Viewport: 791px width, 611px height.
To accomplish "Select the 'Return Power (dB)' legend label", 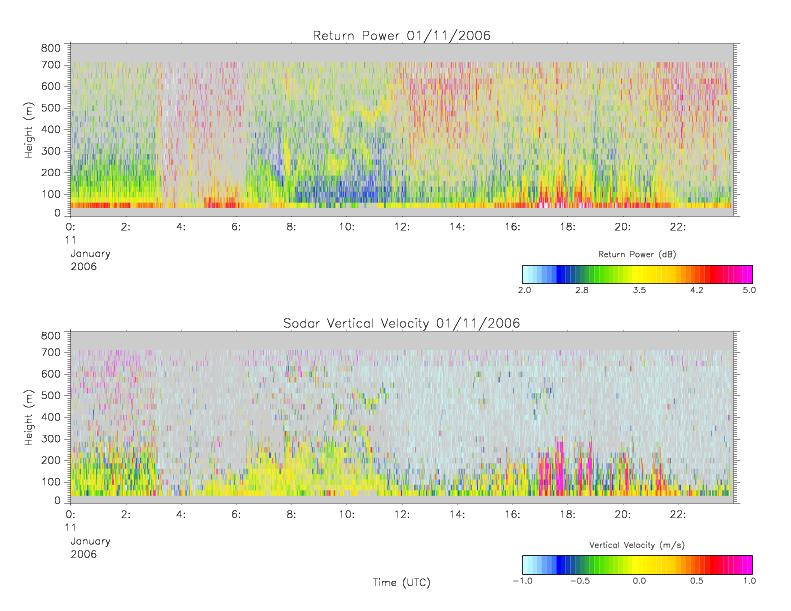I will 637,254.
